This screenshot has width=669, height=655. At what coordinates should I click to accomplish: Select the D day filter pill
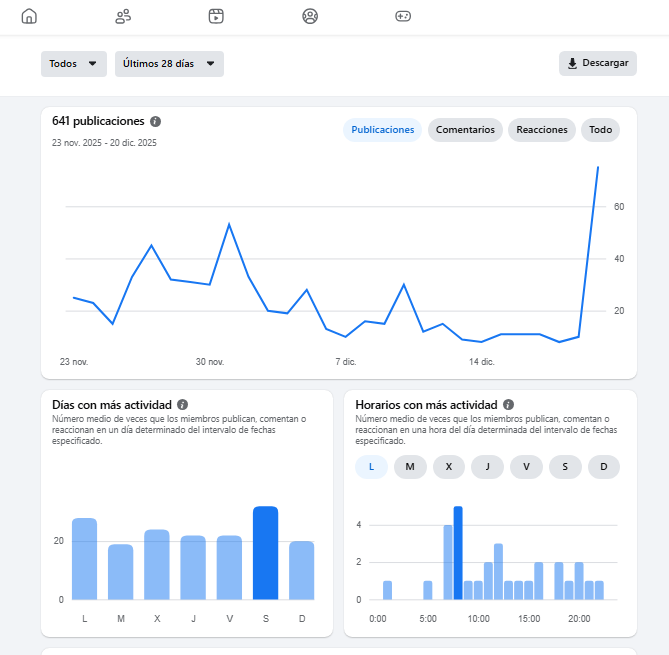coord(603,467)
